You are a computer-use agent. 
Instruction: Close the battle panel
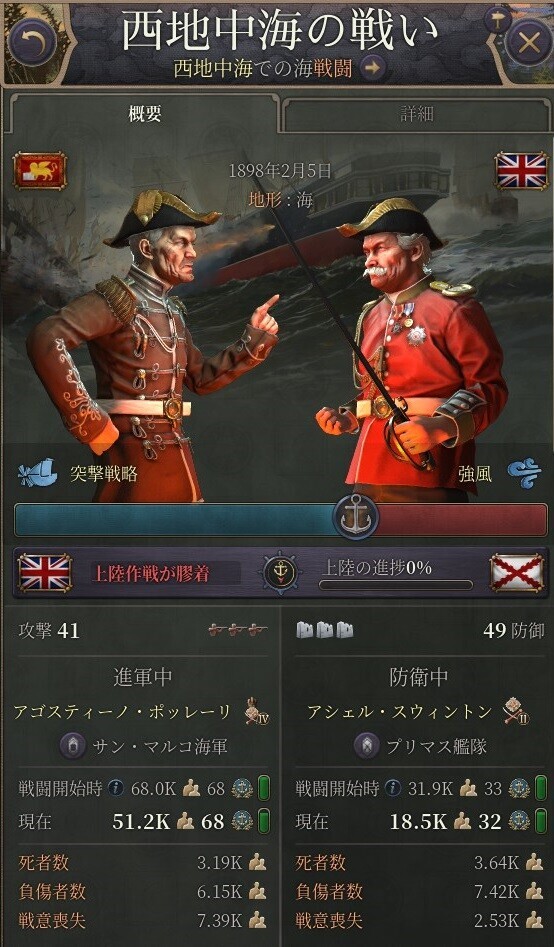(528, 42)
